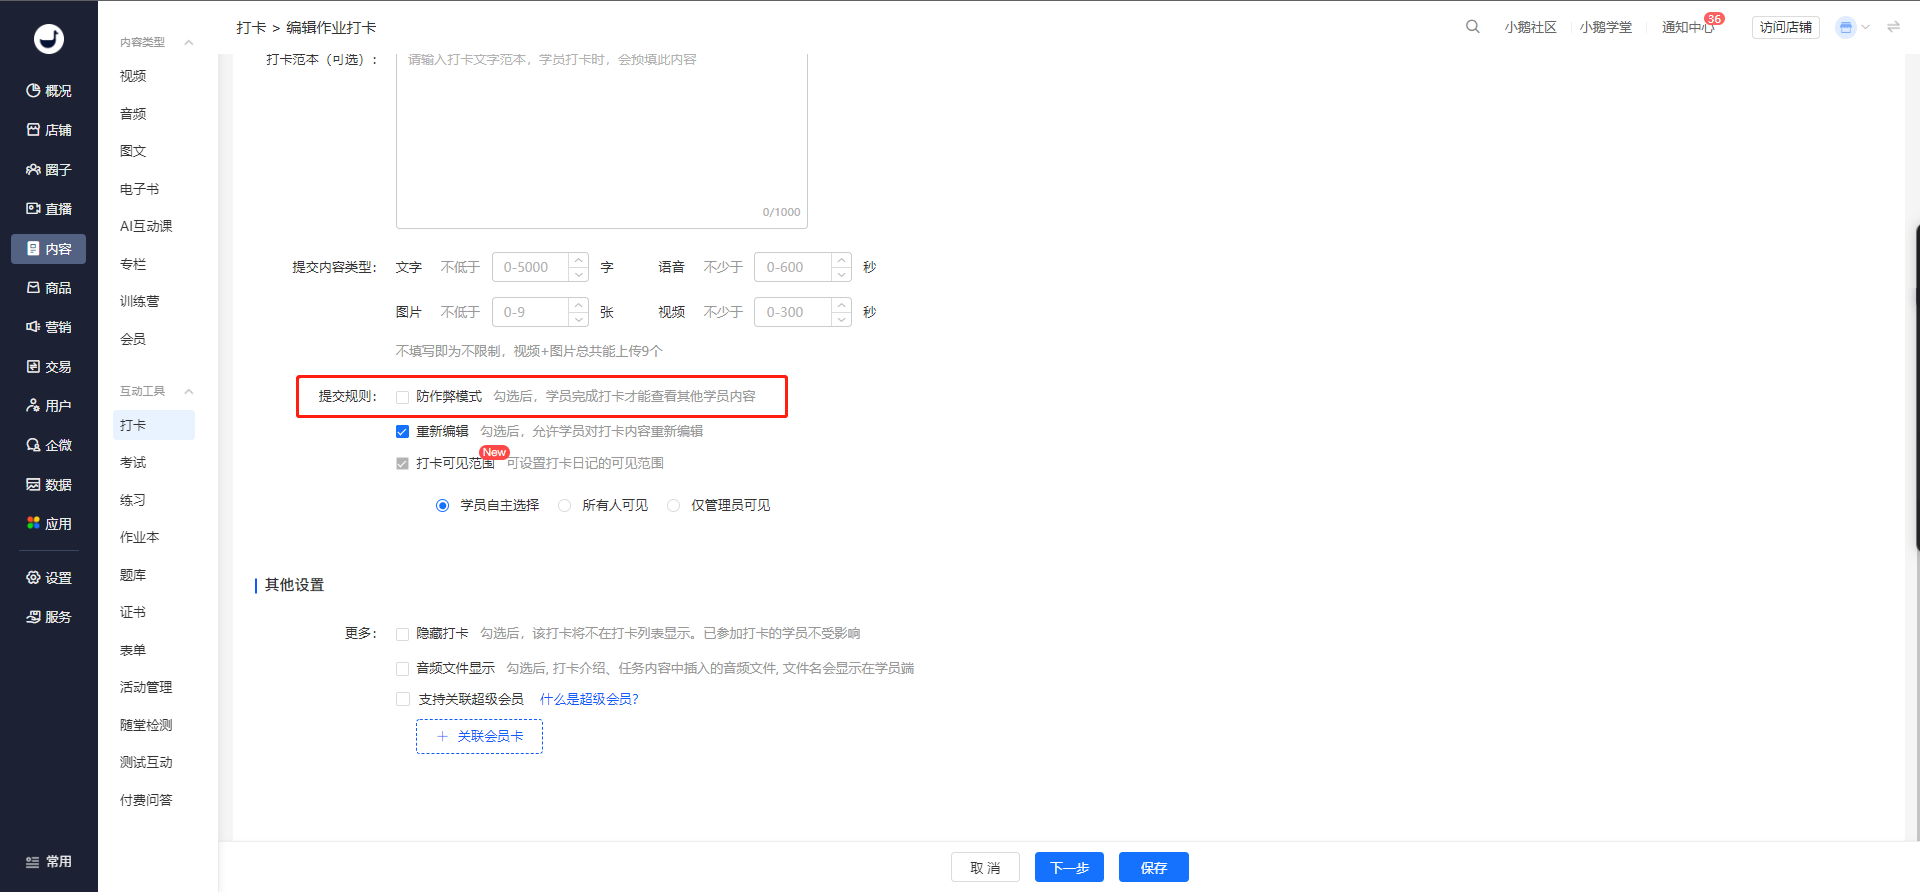Viewport: 1920px width, 892px height.
Task: Check the 隐藏打卡 checkbox
Action: pos(402,634)
